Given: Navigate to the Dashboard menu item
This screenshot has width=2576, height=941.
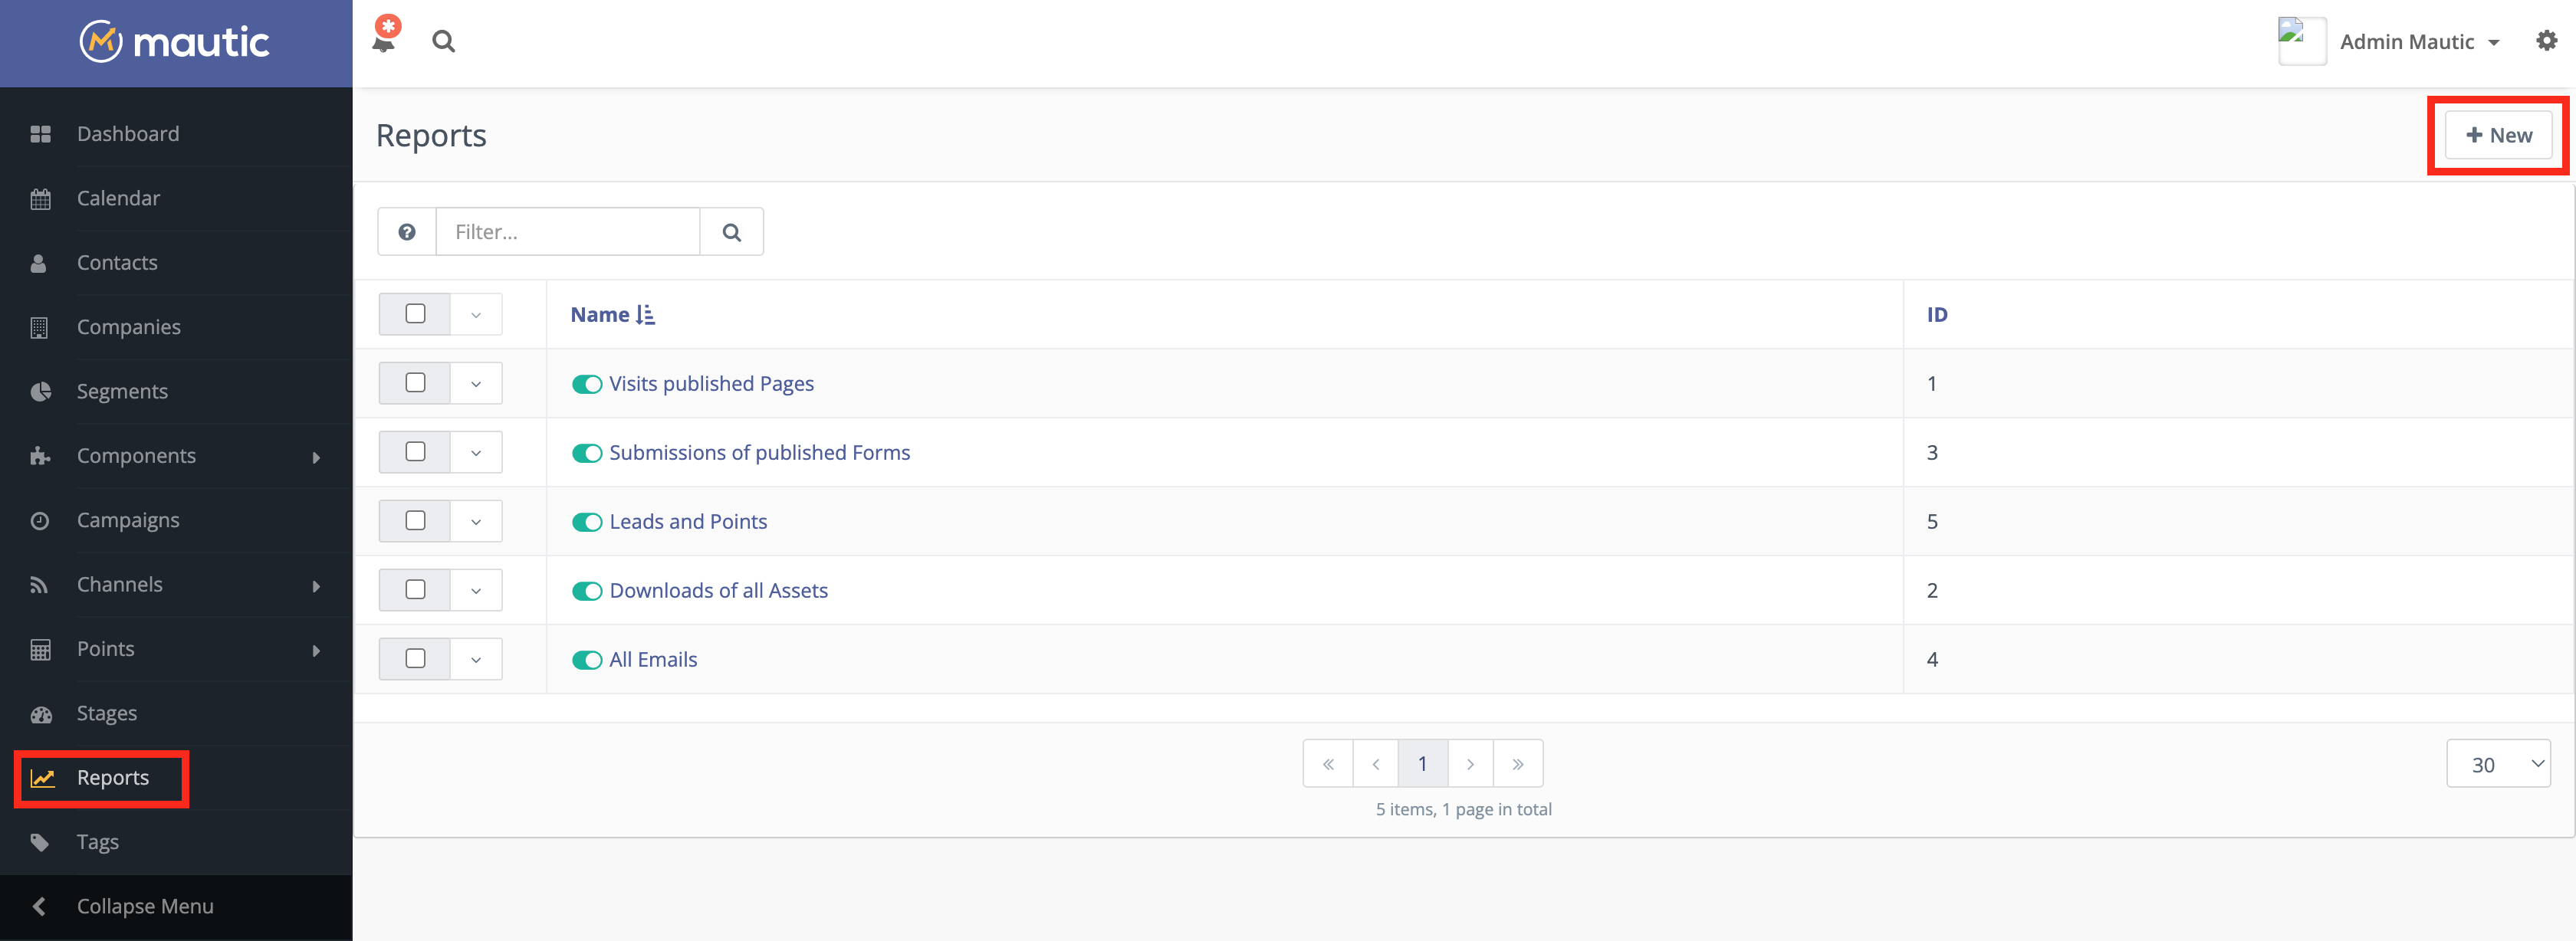Looking at the screenshot, I should point(128,133).
